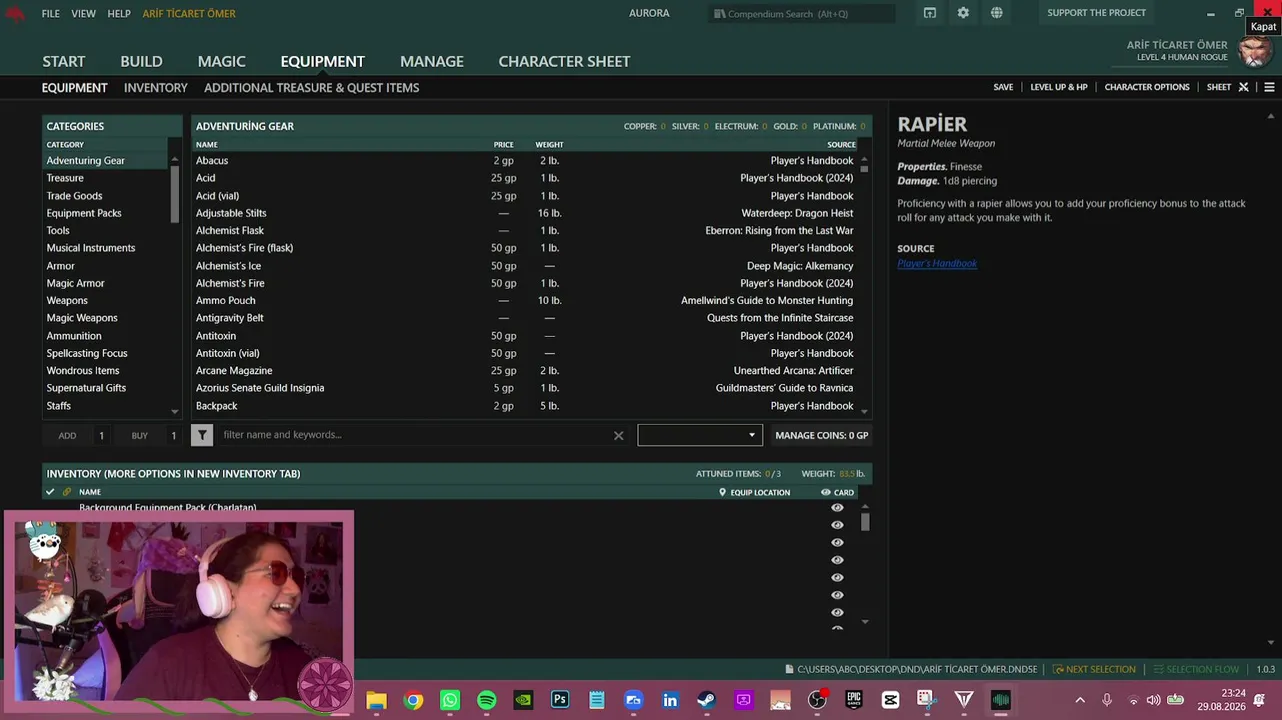The height and width of the screenshot is (720, 1282).
Task: Open Epic Games Launcher from the taskbar
Action: point(854,700)
